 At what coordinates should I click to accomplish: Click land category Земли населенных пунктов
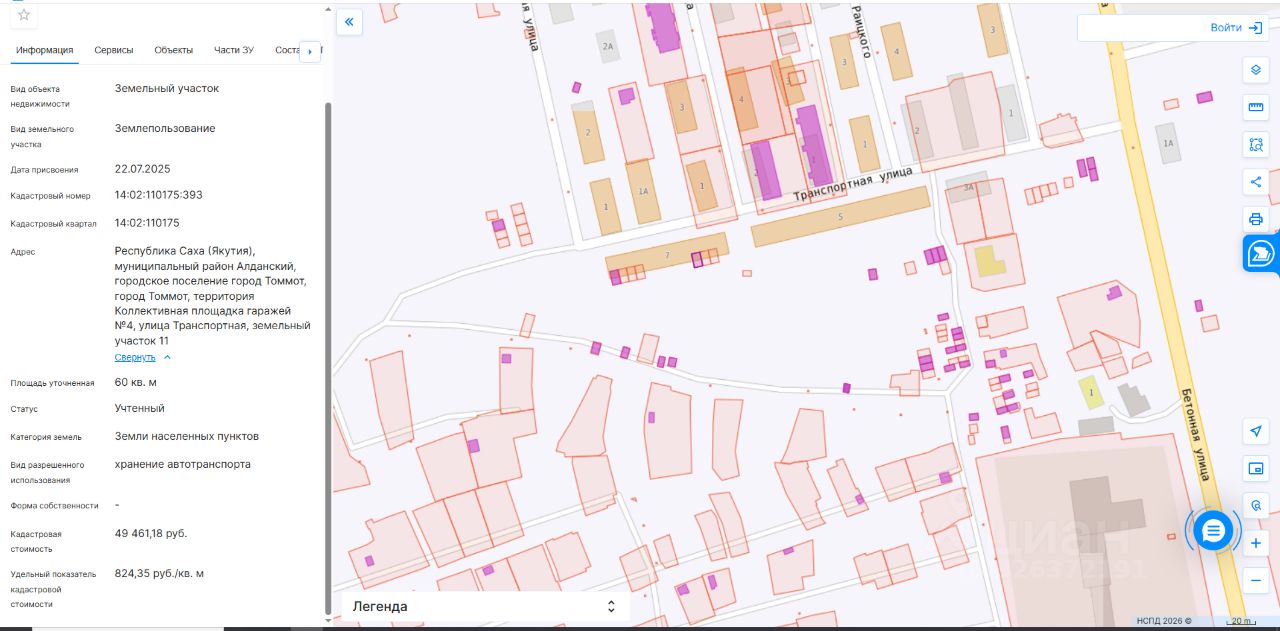tap(187, 437)
